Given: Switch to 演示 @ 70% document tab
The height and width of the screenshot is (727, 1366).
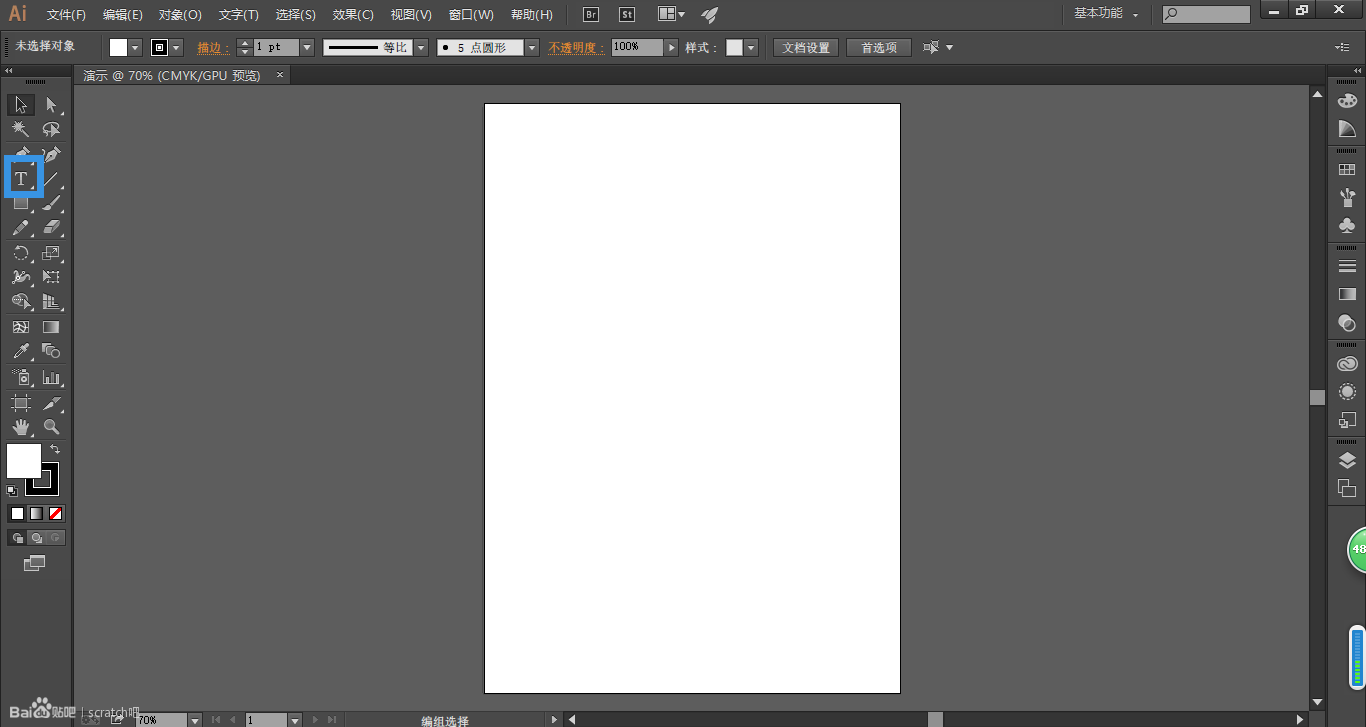Looking at the screenshot, I should [172, 76].
